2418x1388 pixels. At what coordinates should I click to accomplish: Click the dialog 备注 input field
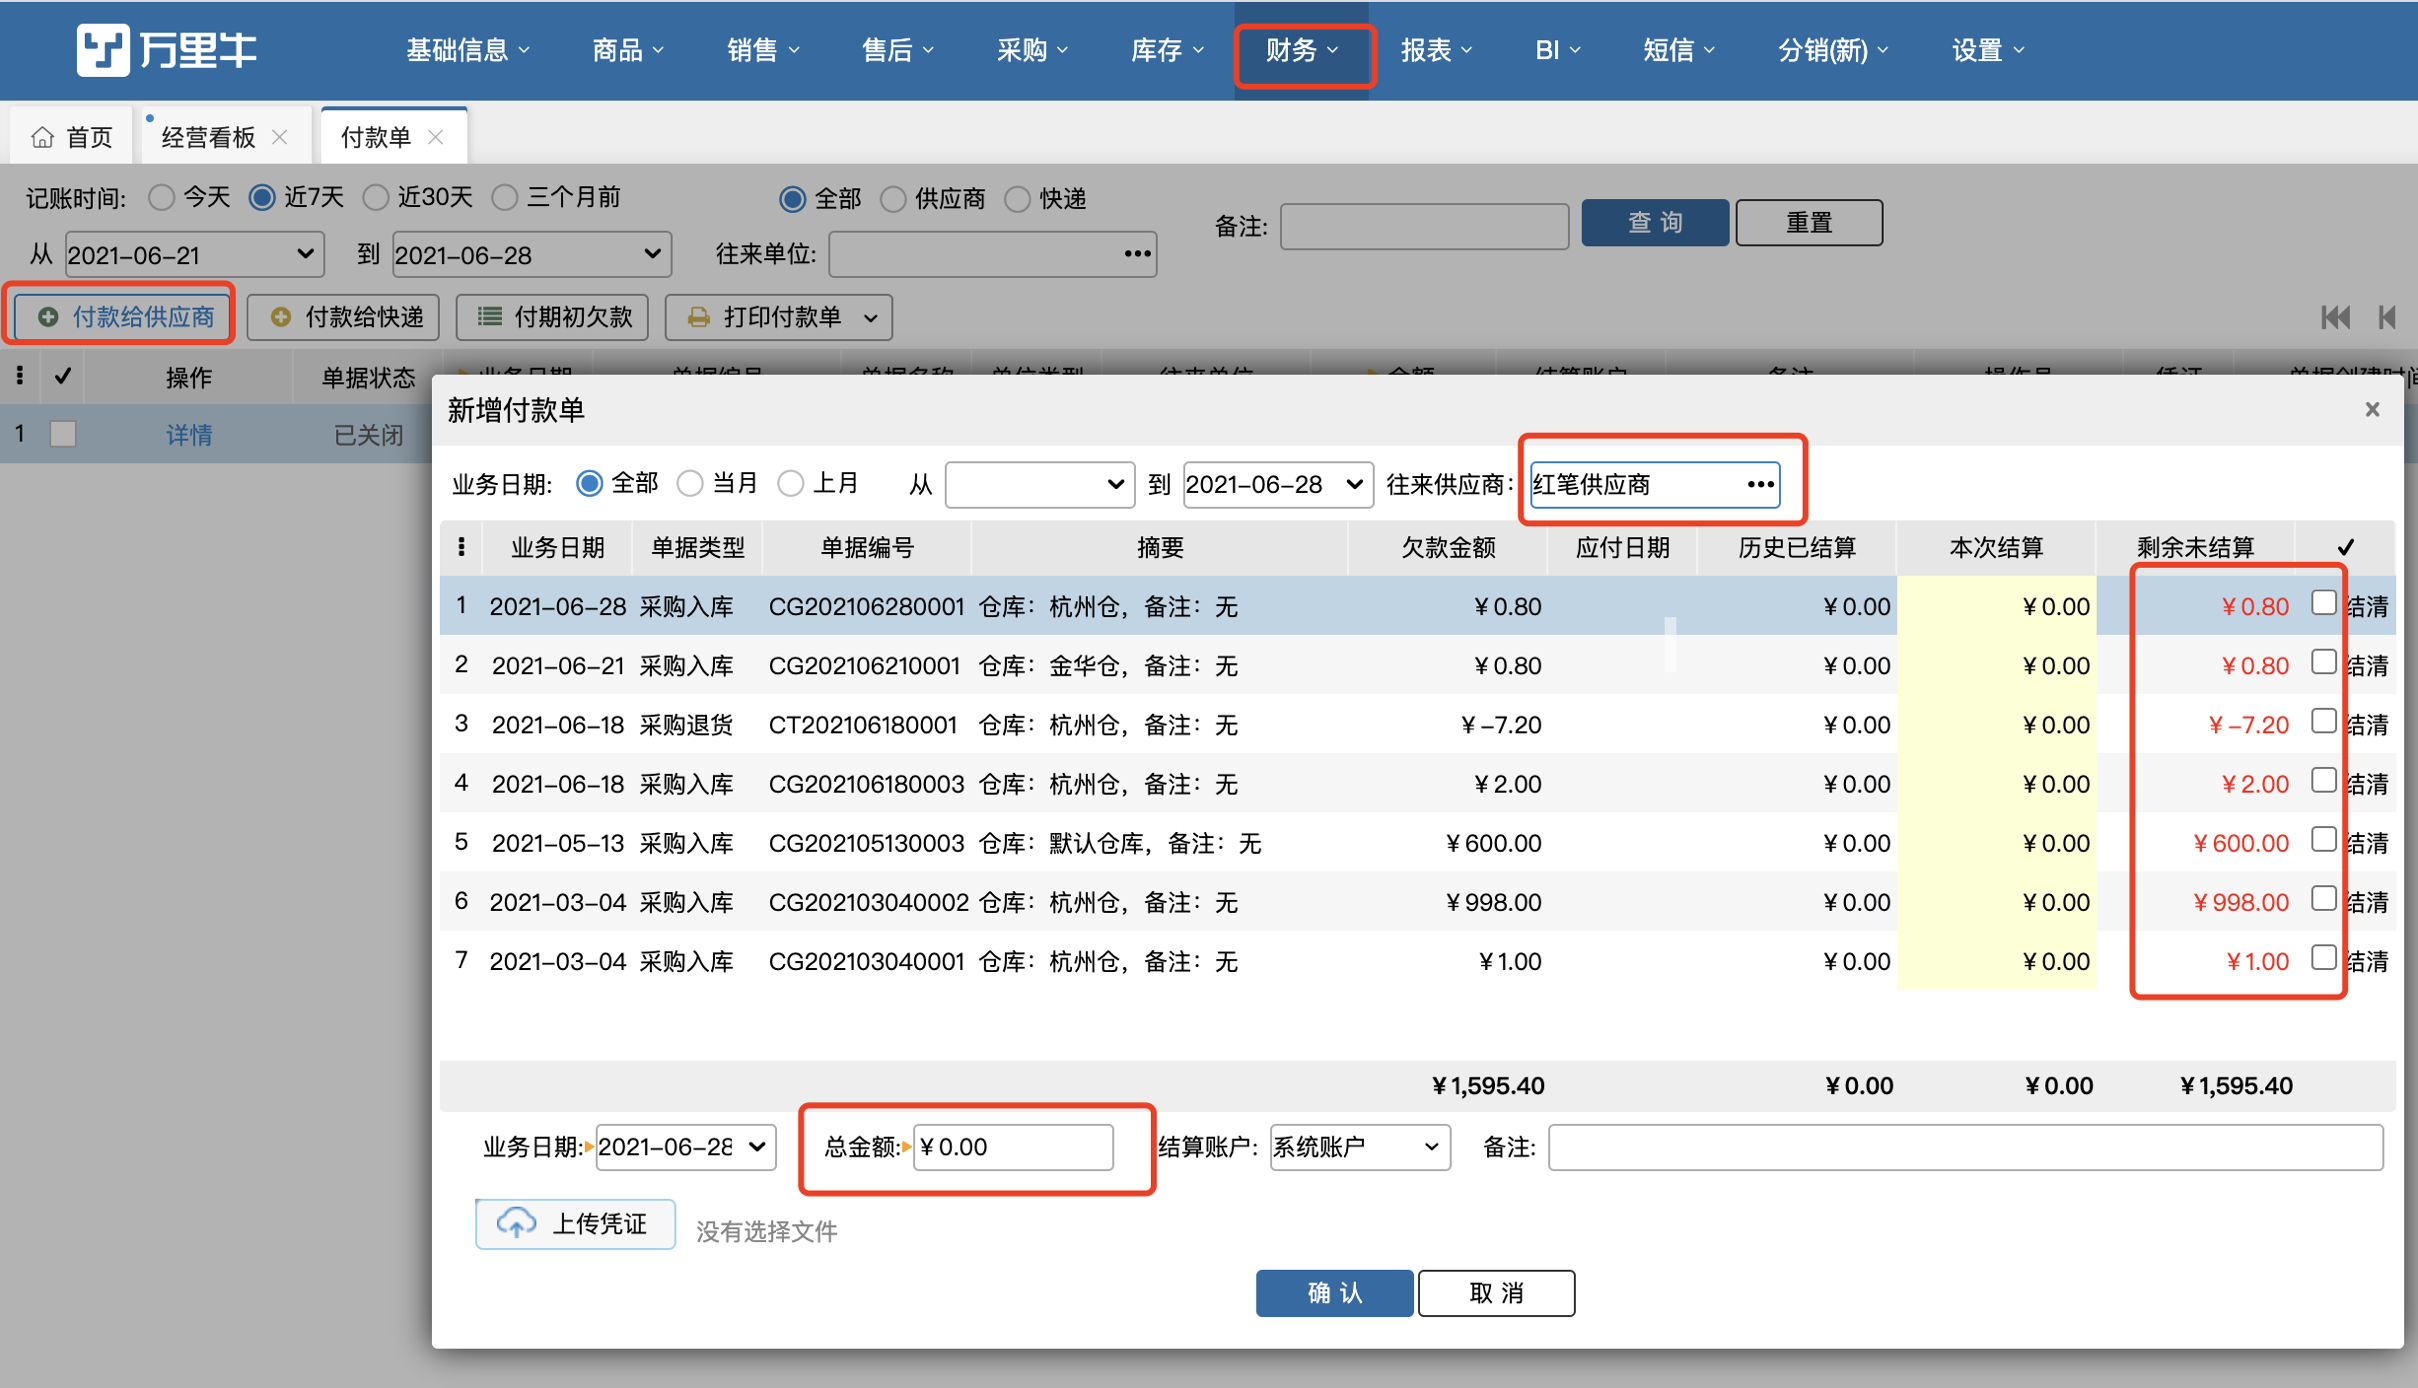pos(1965,1147)
